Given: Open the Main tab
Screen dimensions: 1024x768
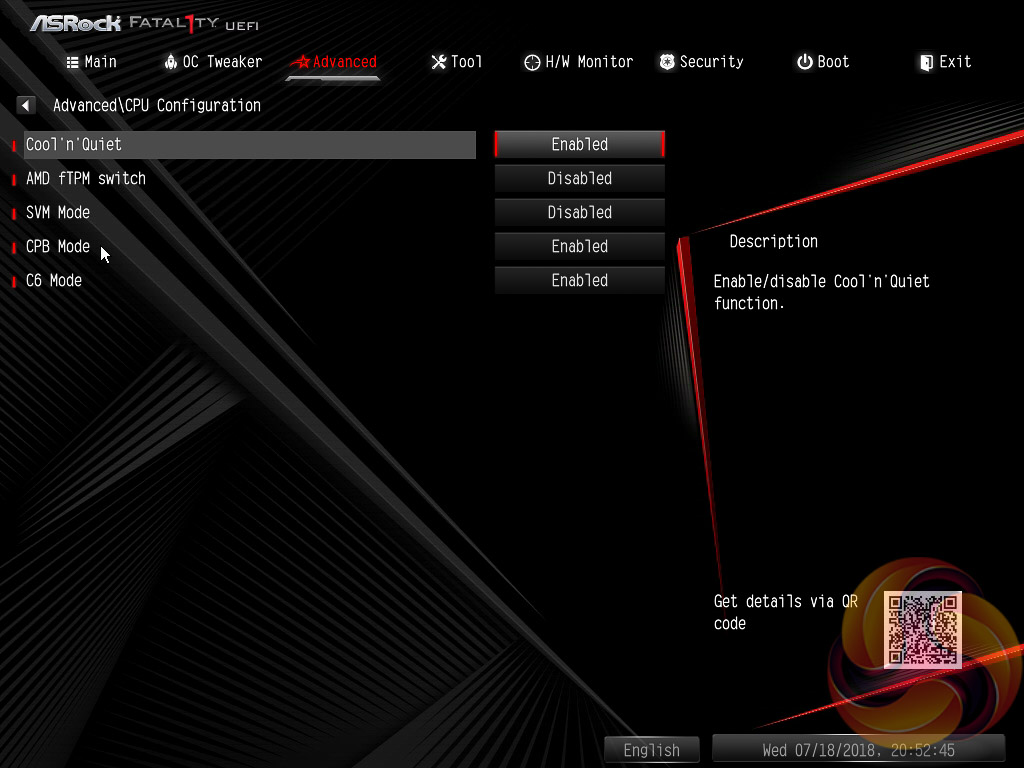Looking at the screenshot, I should [91, 62].
